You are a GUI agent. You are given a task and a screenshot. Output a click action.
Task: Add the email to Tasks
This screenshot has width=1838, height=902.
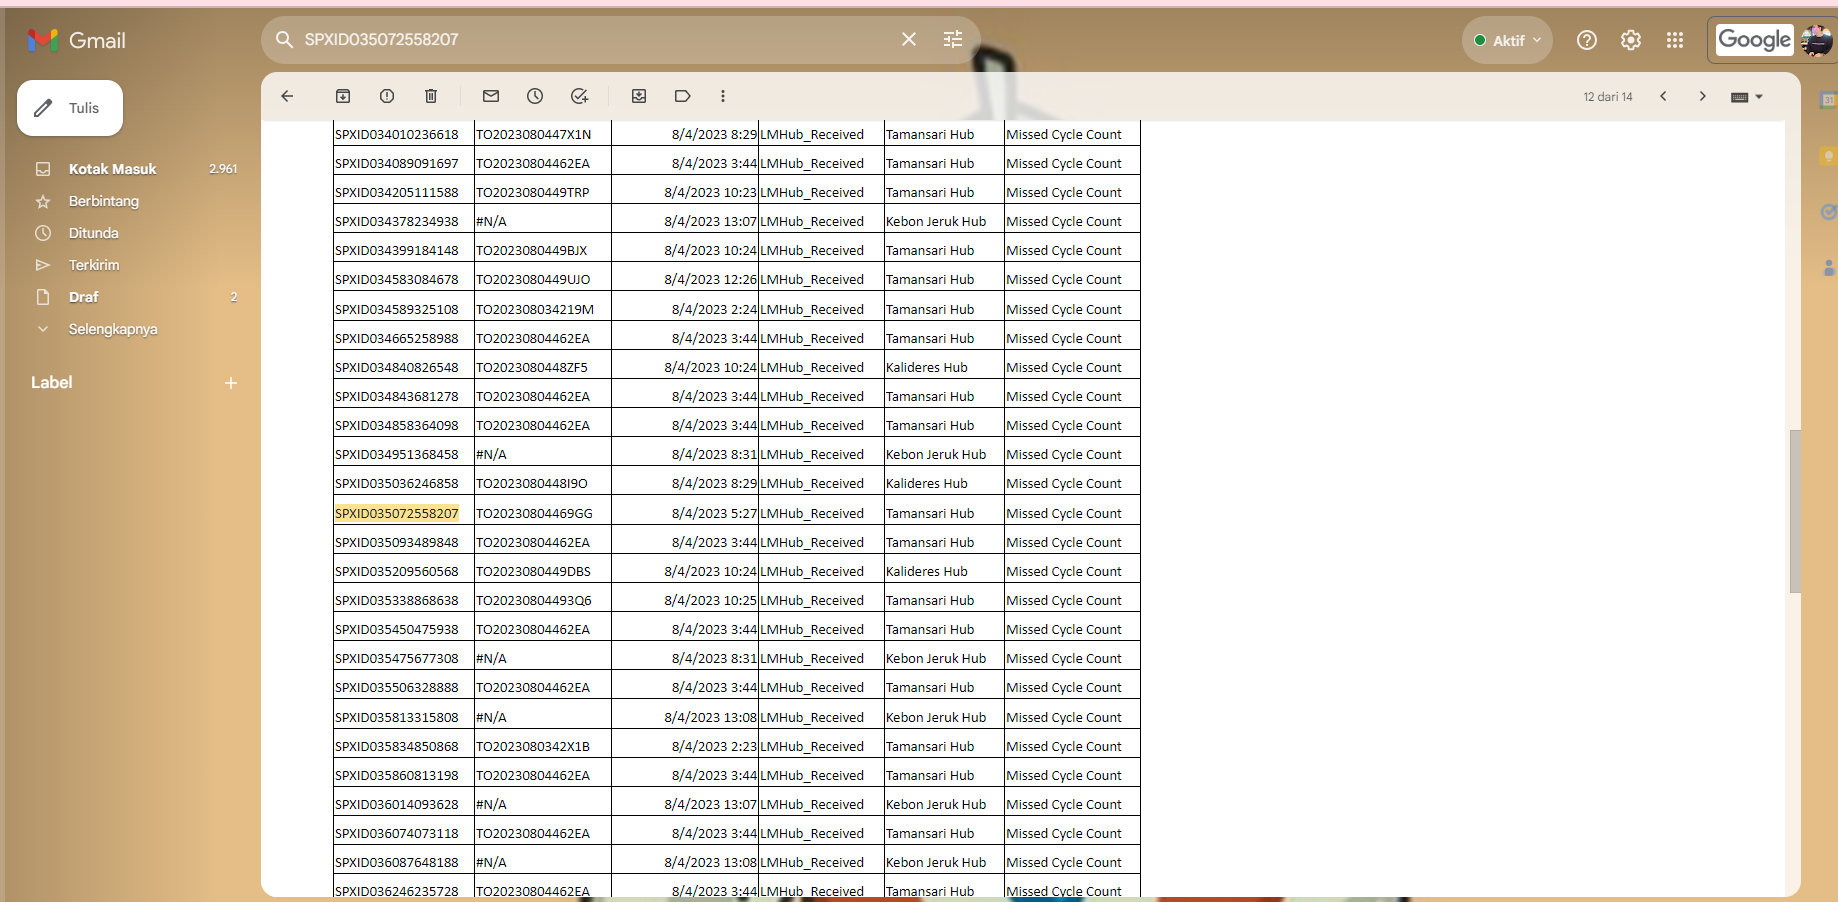click(x=579, y=96)
